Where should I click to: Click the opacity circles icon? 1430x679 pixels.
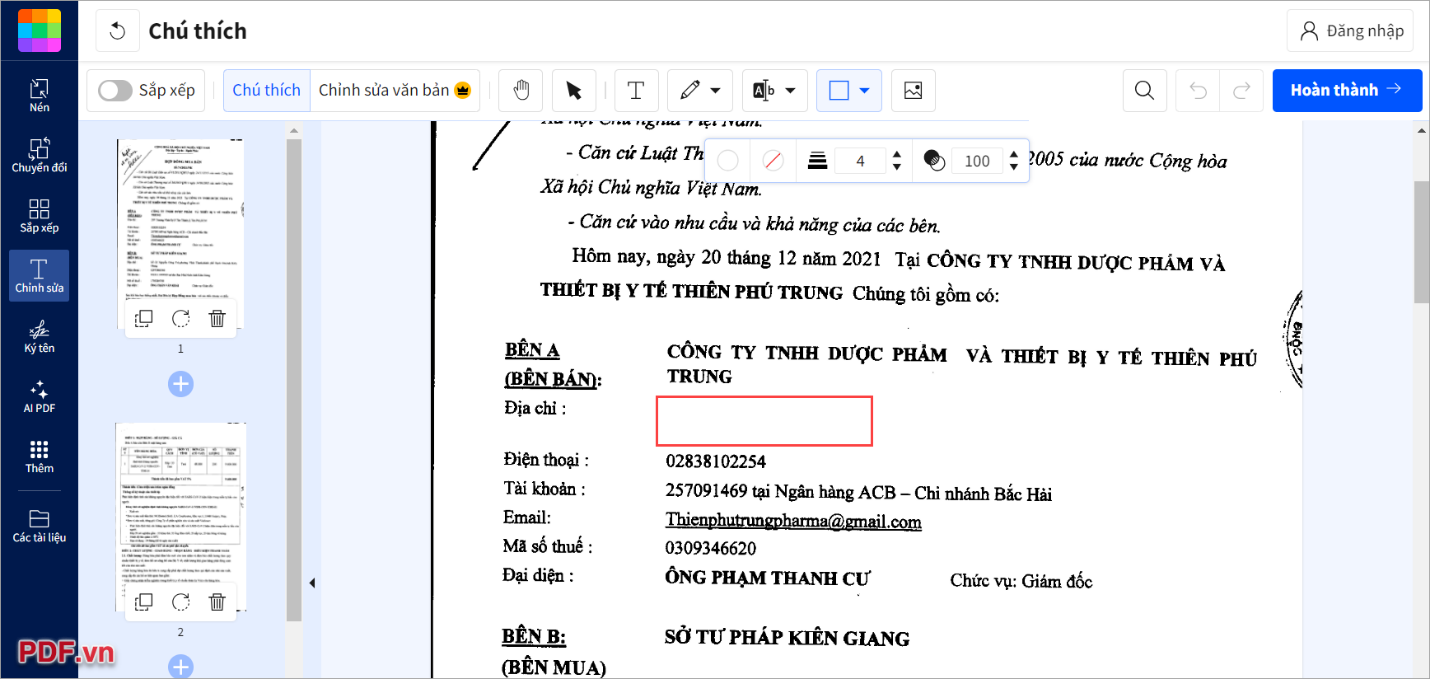933,160
